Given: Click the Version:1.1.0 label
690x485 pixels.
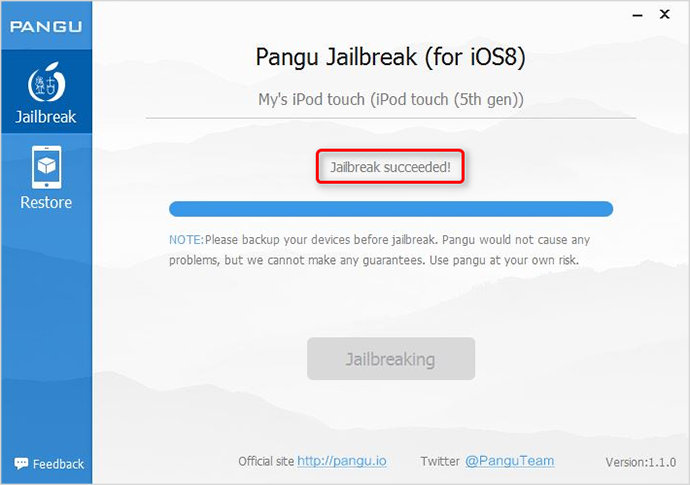Looking at the screenshot, I should coord(641,462).
